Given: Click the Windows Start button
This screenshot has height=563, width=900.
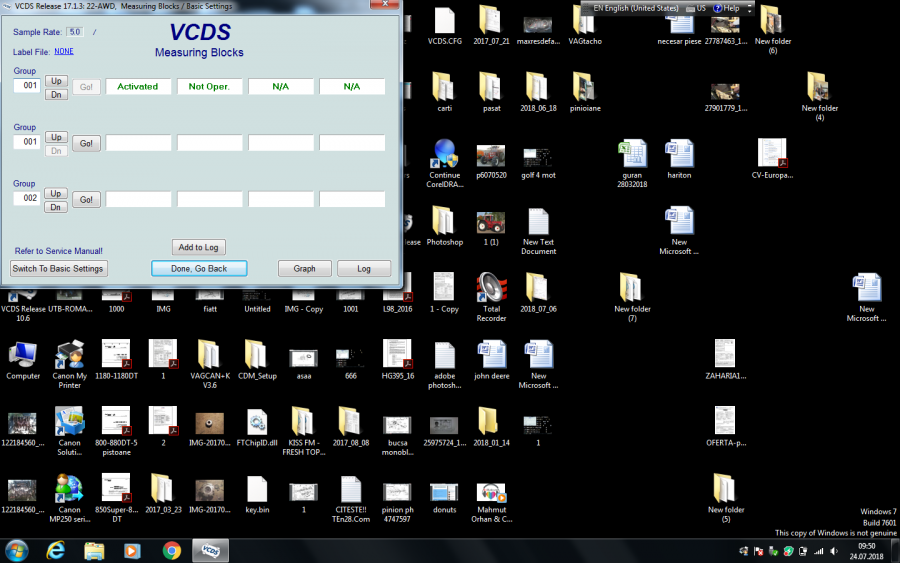Looking at the screenshot, I should (17, 549).
